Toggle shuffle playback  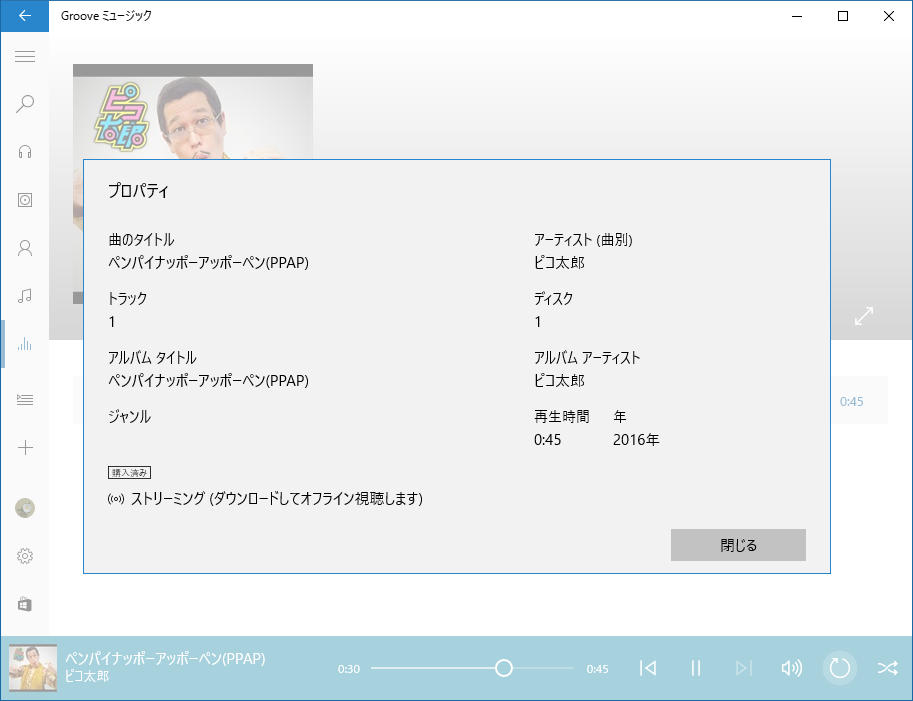tap(887, 668)
